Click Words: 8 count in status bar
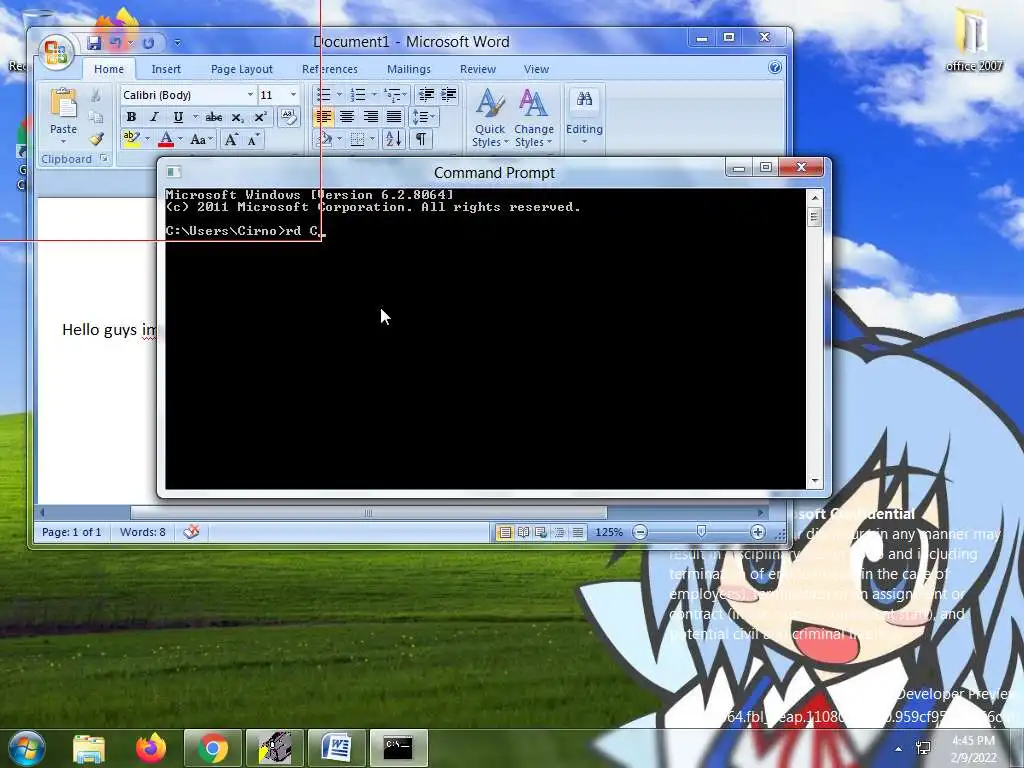1024x768 pixels. (x=142, y=532)
